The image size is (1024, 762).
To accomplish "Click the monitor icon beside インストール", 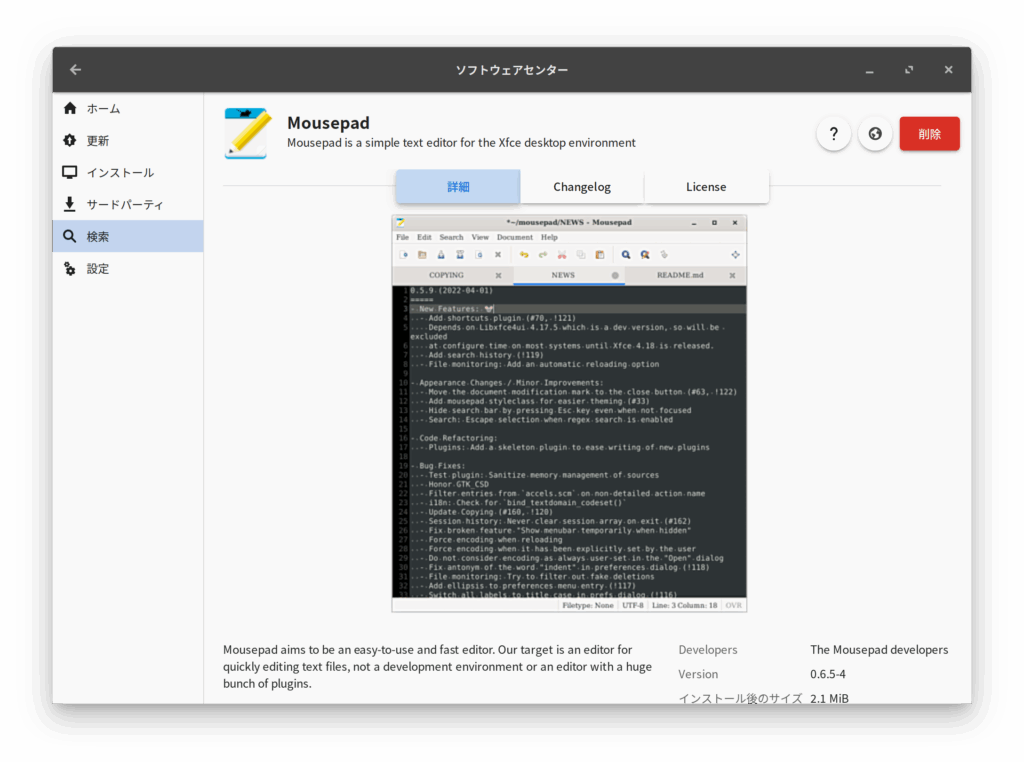I will pyautogui.click(x=70, y=172).
